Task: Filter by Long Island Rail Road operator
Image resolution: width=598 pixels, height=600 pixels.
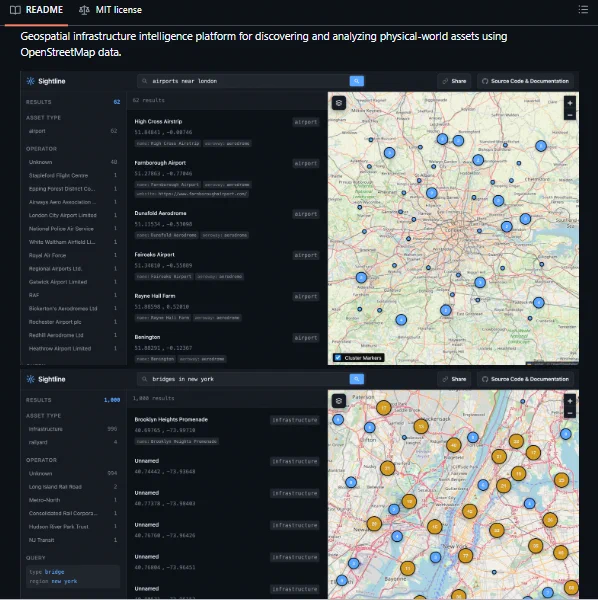Action: (73, 487)
